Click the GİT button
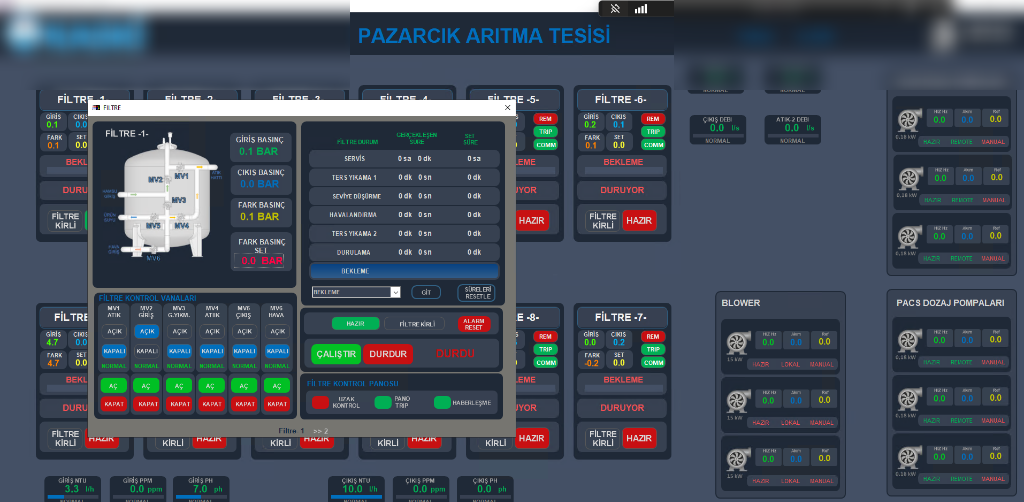The height and width of the screenshot is (502, 1024). coord(426,292)
